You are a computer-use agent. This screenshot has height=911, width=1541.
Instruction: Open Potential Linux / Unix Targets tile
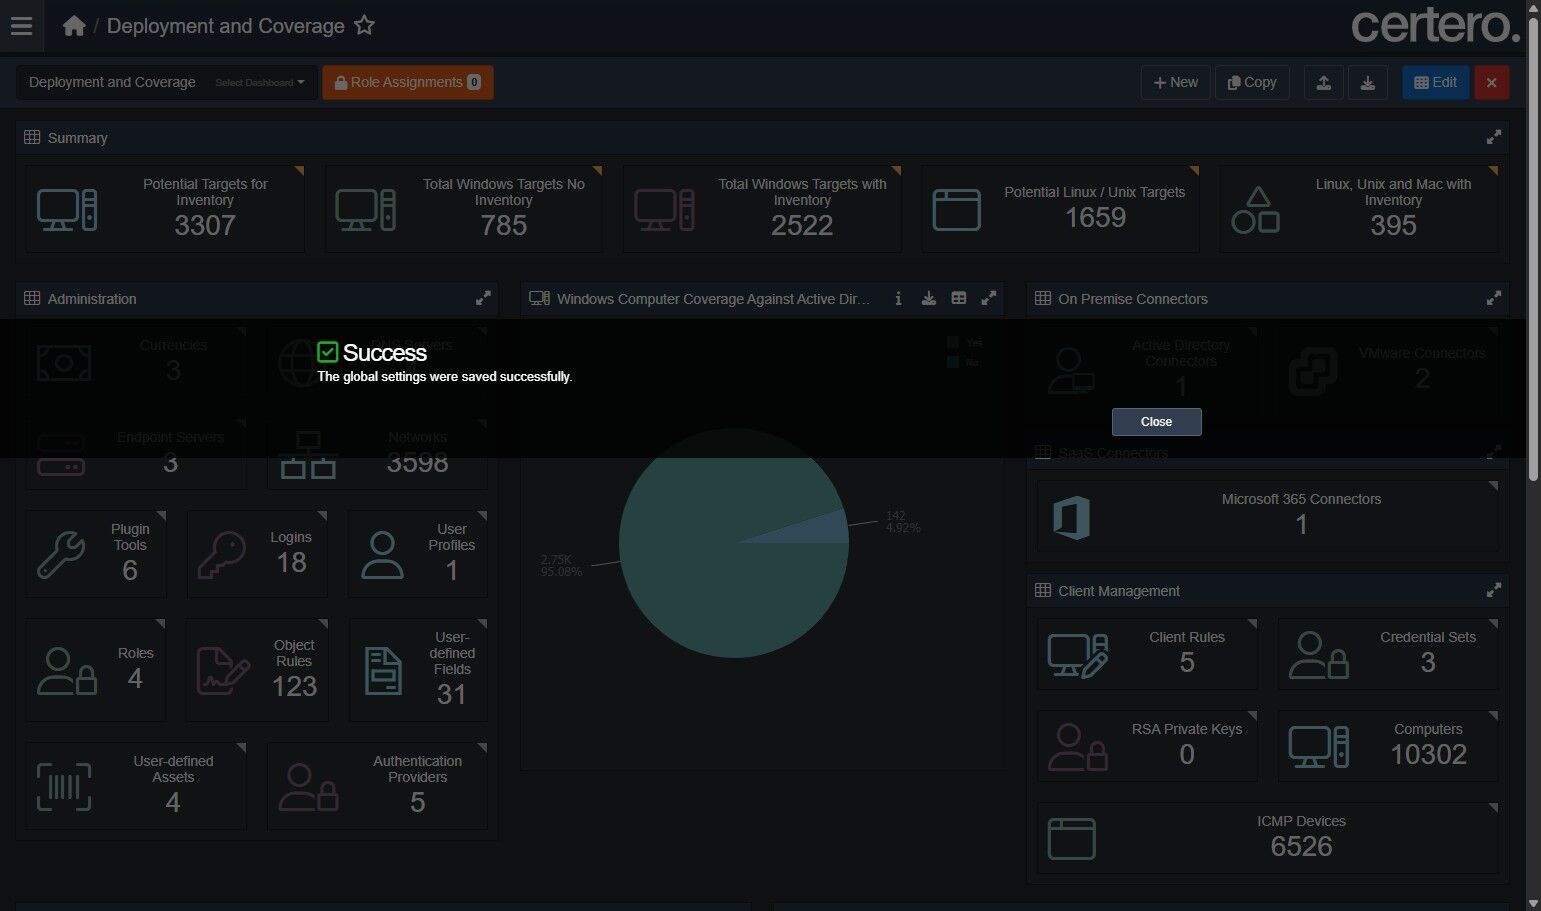[x=1060, y=208]
